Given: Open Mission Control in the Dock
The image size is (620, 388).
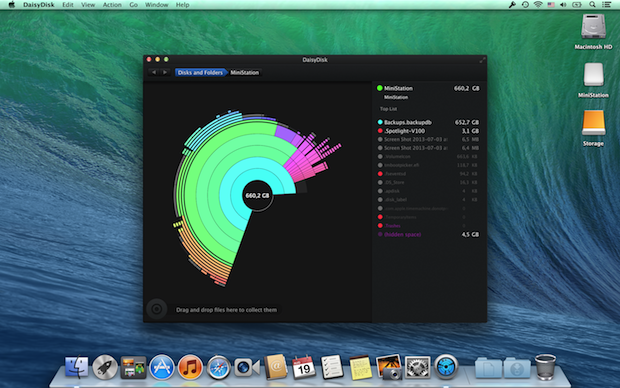Looking at the screenshot, I should (x=133, y=367).
